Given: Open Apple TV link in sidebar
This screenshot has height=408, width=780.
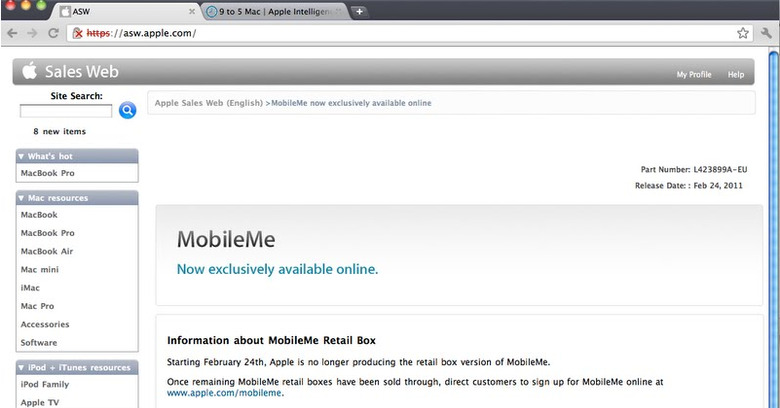Looking at the screenshot, I should (x=40, y=403).
